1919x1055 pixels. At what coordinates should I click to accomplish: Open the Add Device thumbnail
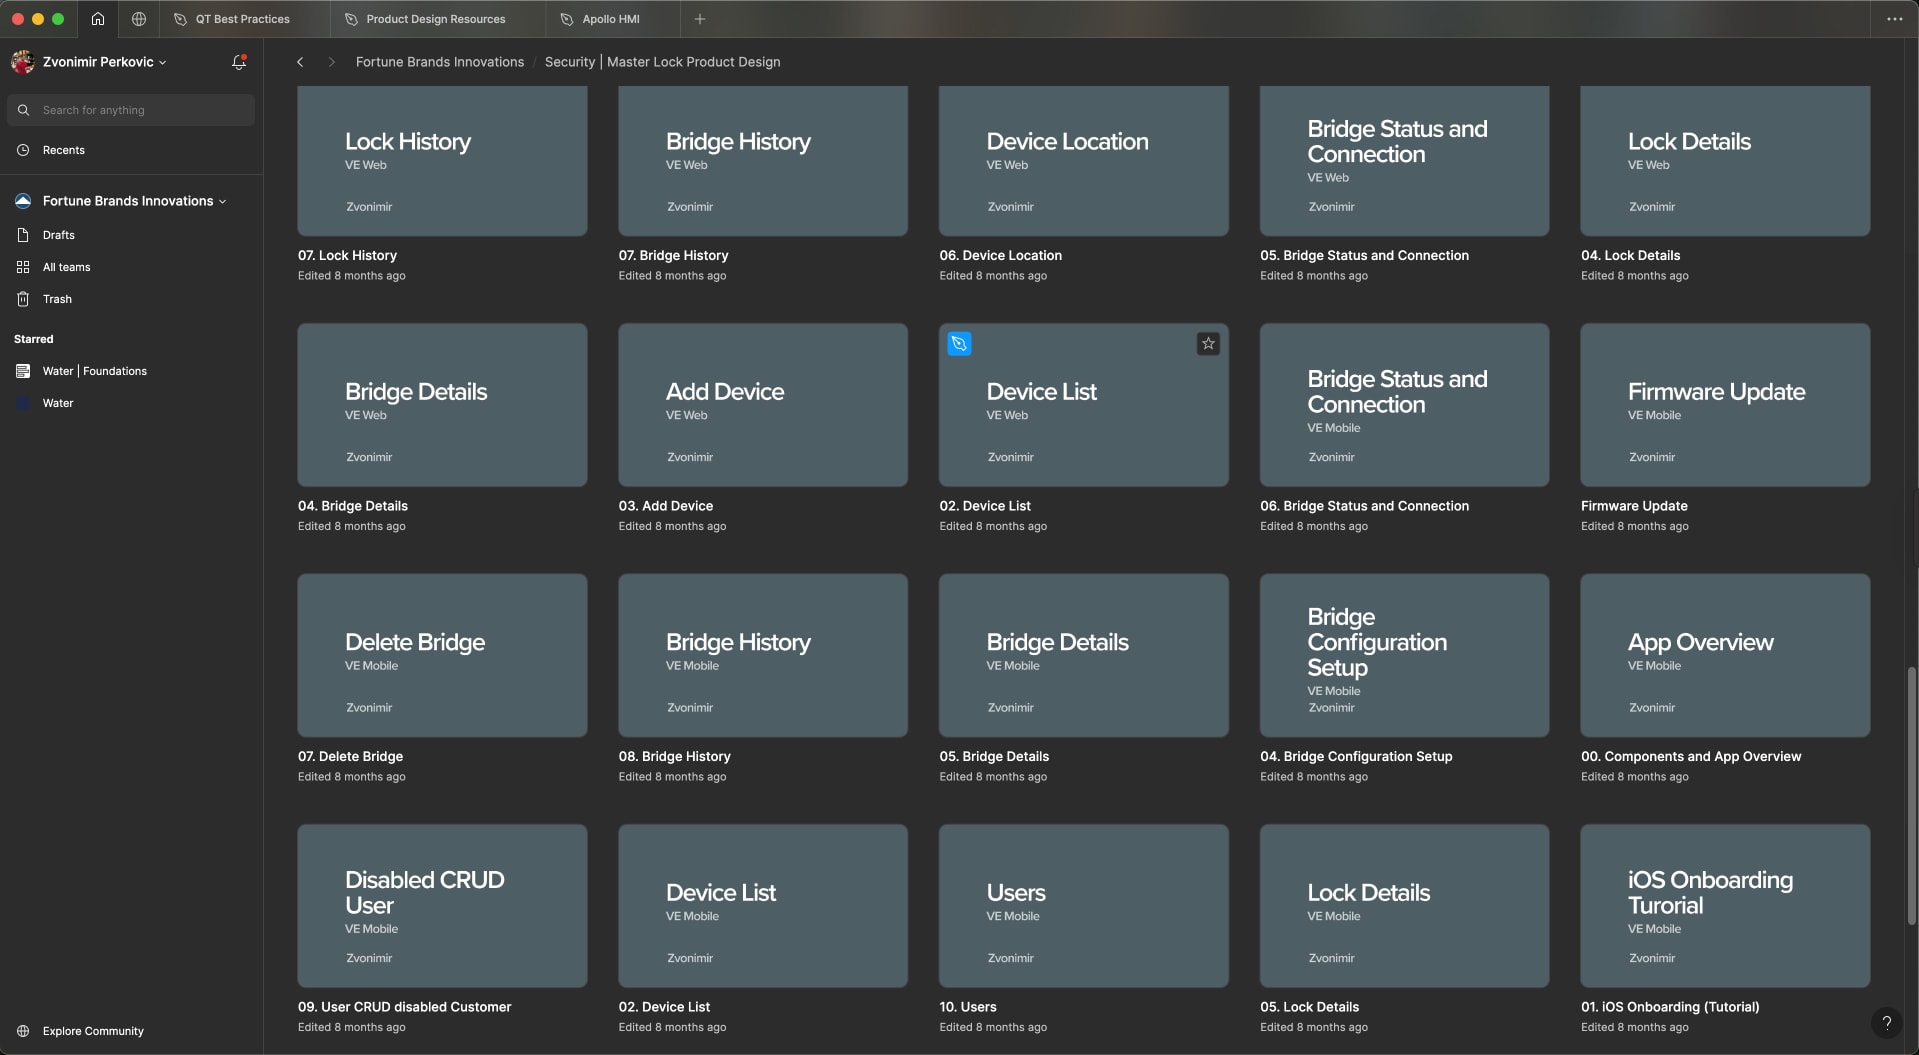[763, 405]
